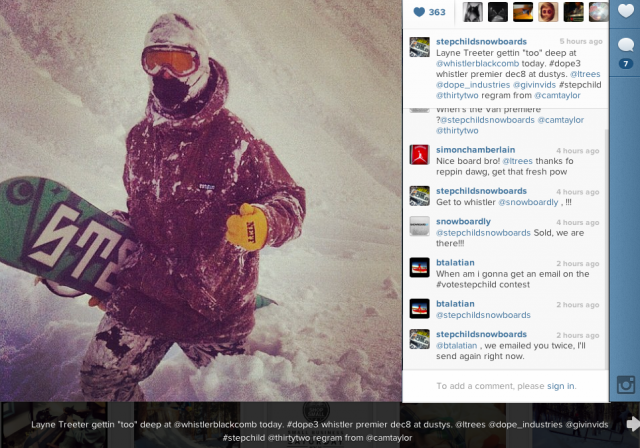Open stepchildsnowboards profile from caption header
640x448 pixels.
click(481, 42)
